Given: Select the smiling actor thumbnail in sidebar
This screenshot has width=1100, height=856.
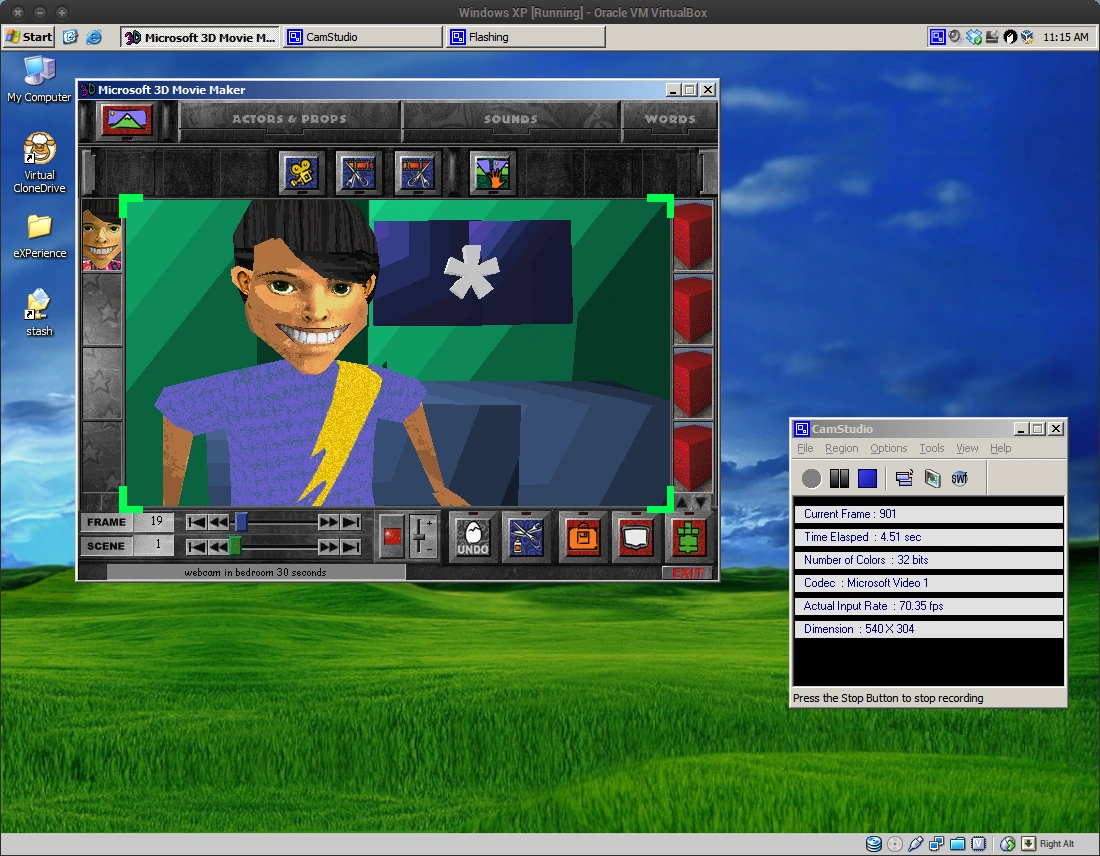Looking at the screenshot, I should 102,235.
